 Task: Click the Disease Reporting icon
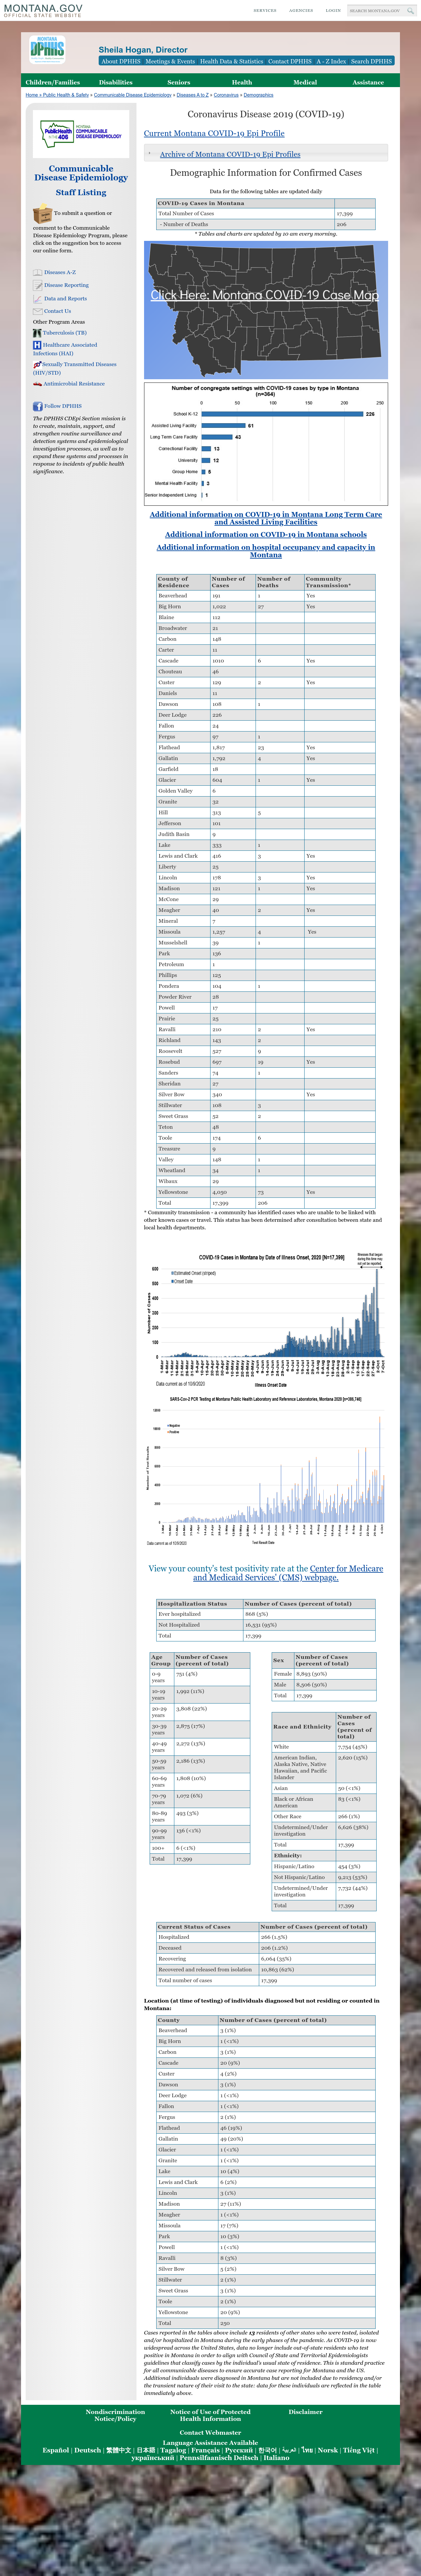37,285
